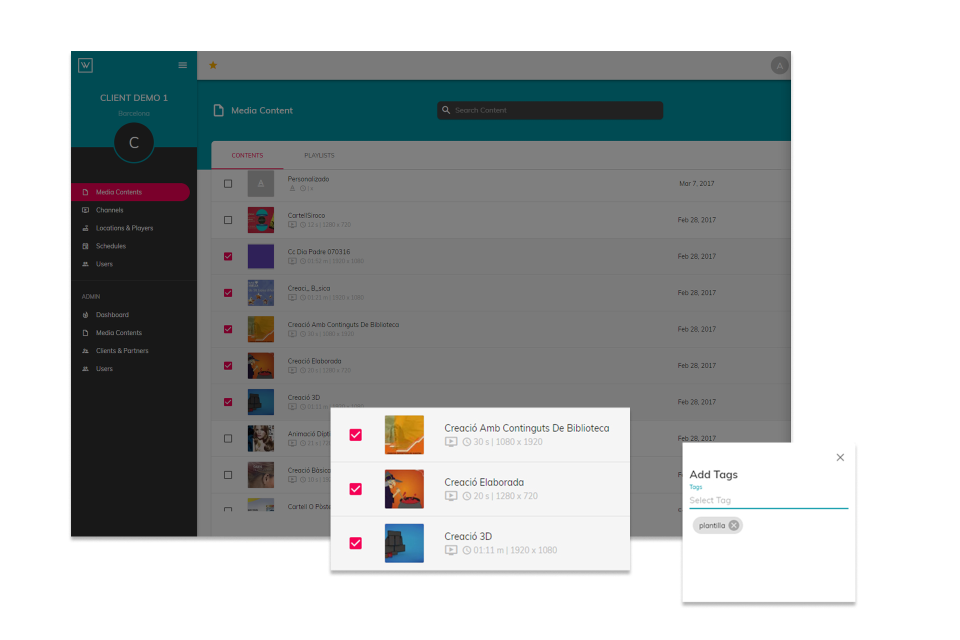Open Media Contents in main sidebar

coord(130,192)
